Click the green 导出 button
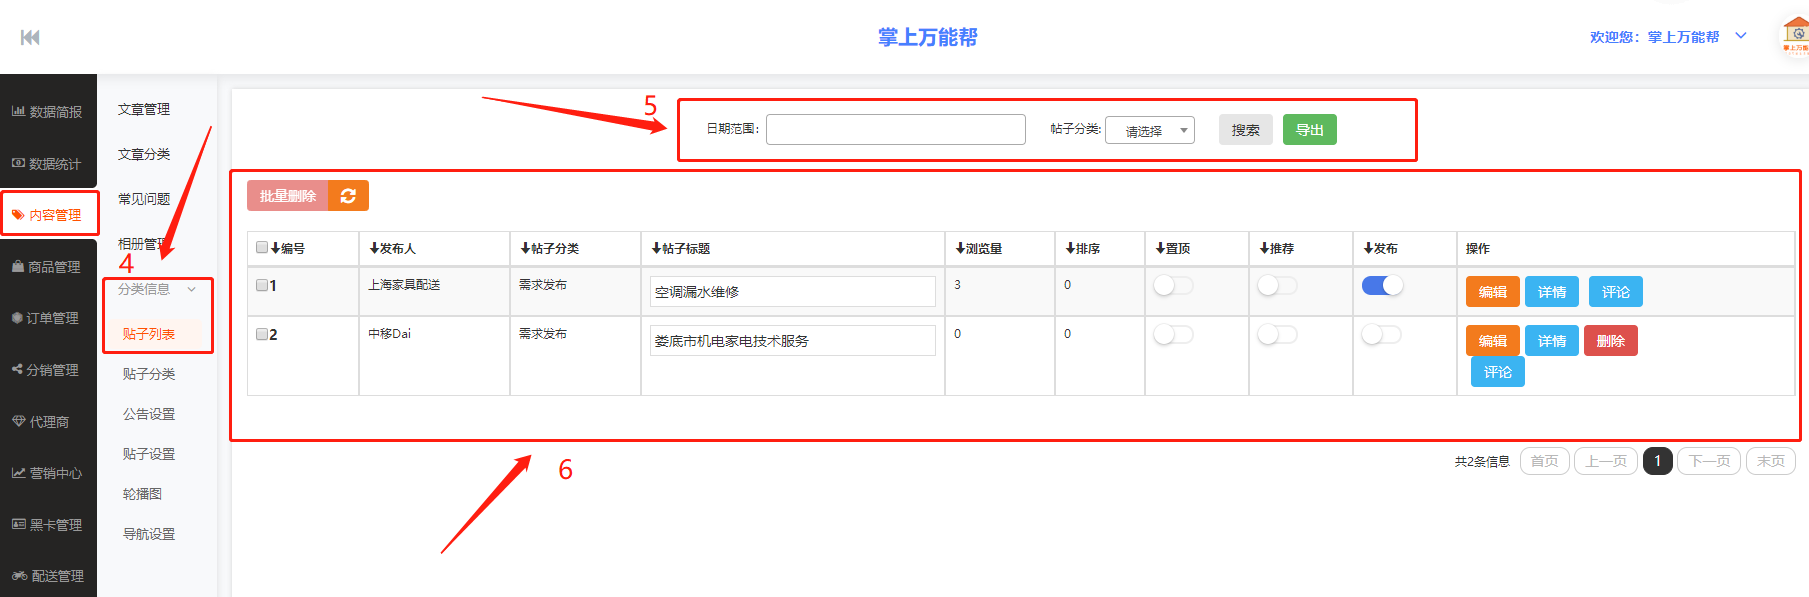 (1309, 130)
